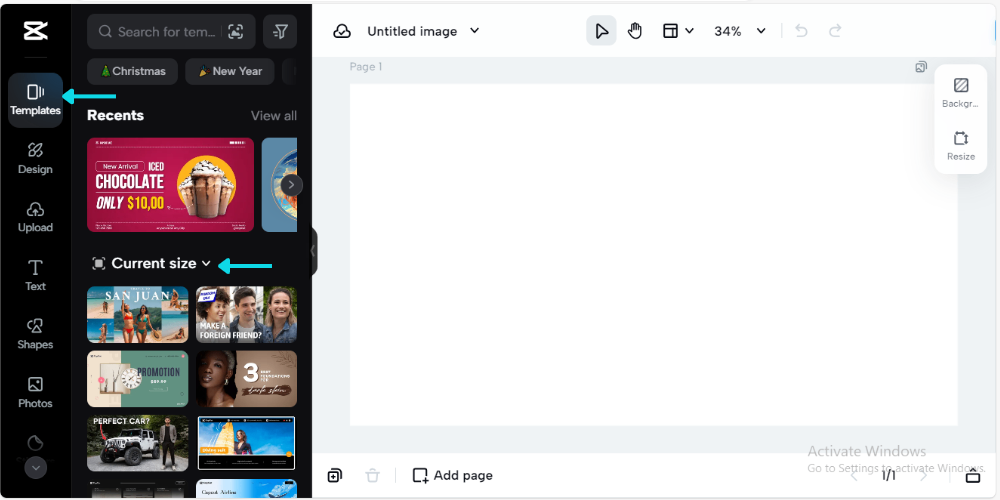
Task: Open the Photos sidebar tab
Action: click(x=35, y=393)
